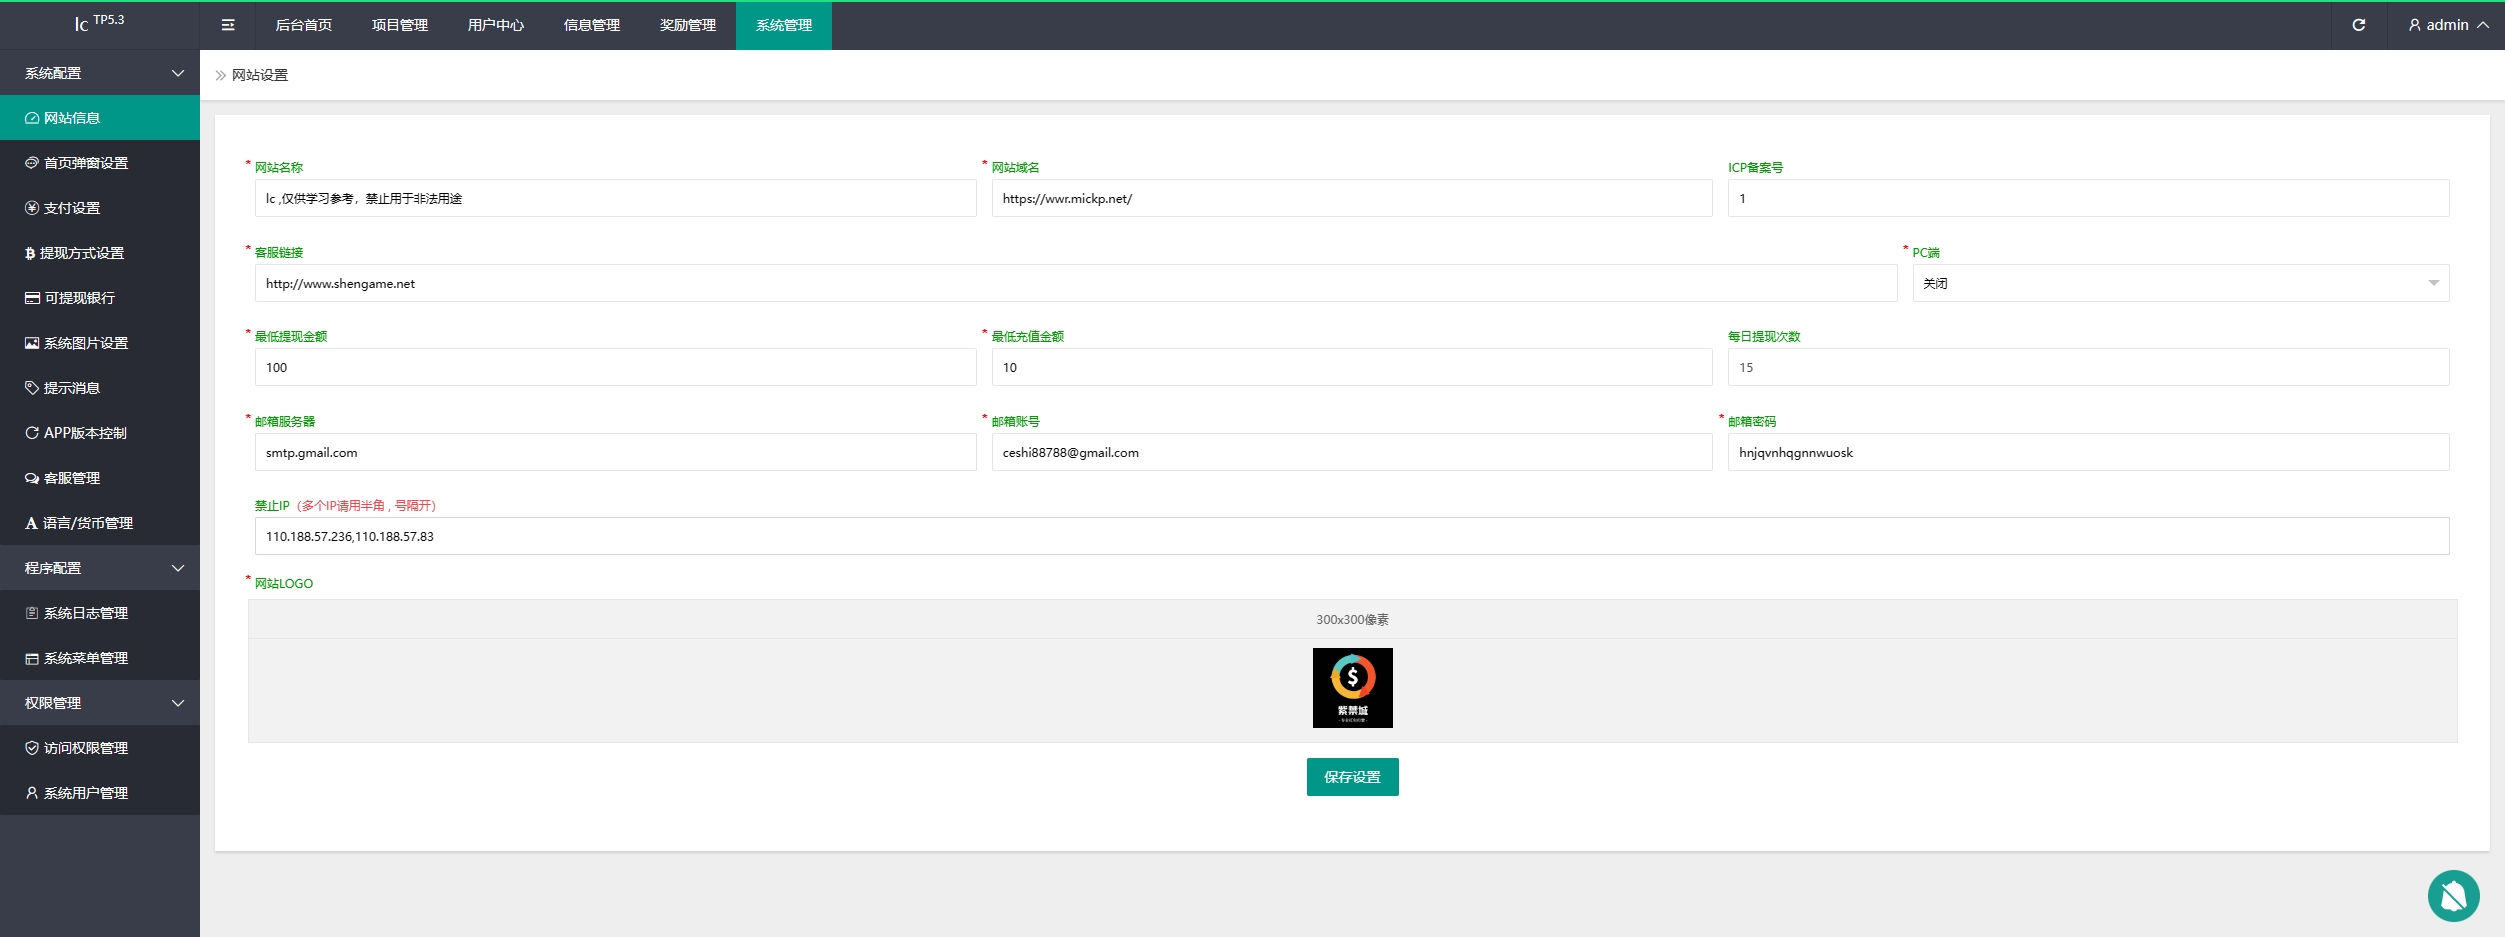Click the lc TP5.3 logo text
Screen dimensions: 2505x937
coord(100,22)
